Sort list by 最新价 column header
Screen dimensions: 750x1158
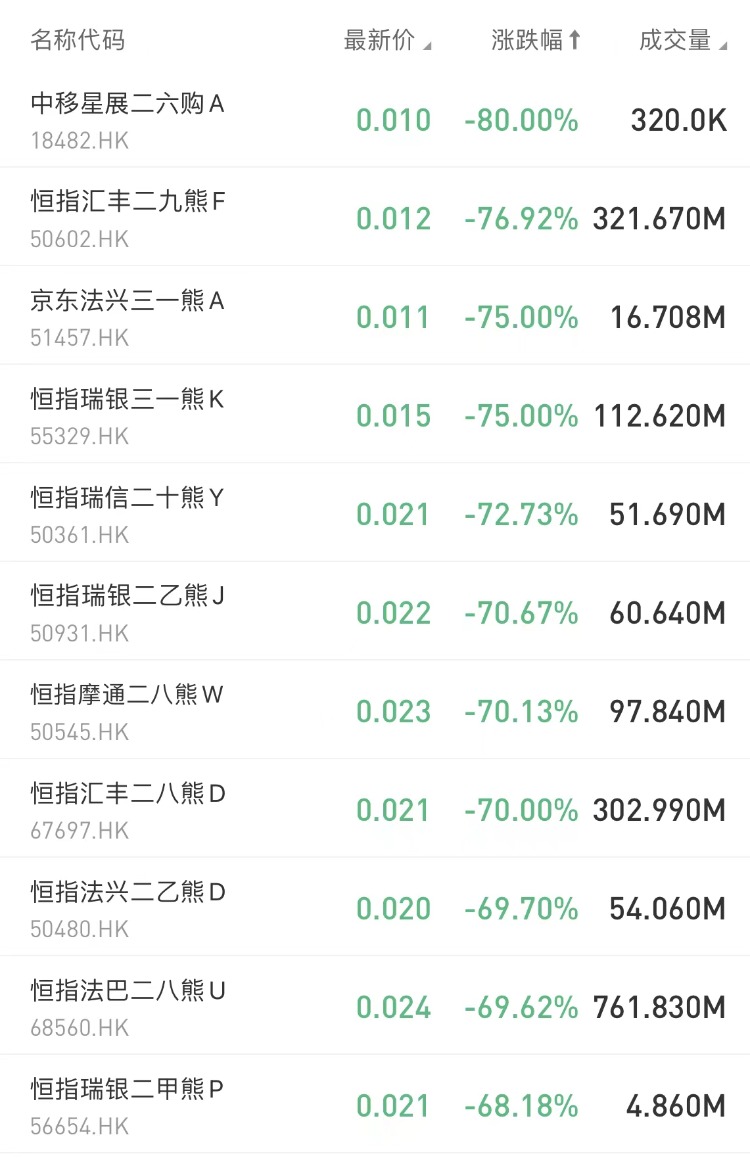pyautogui.click(x=386, y=40)
